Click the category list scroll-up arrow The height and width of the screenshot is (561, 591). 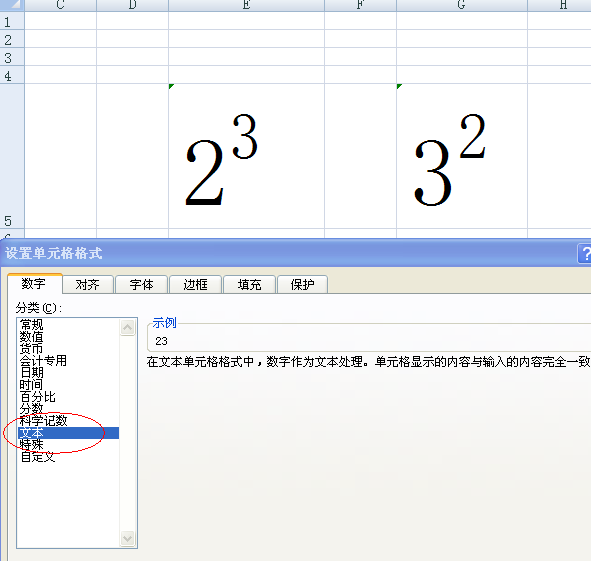(x=127, y=327)
